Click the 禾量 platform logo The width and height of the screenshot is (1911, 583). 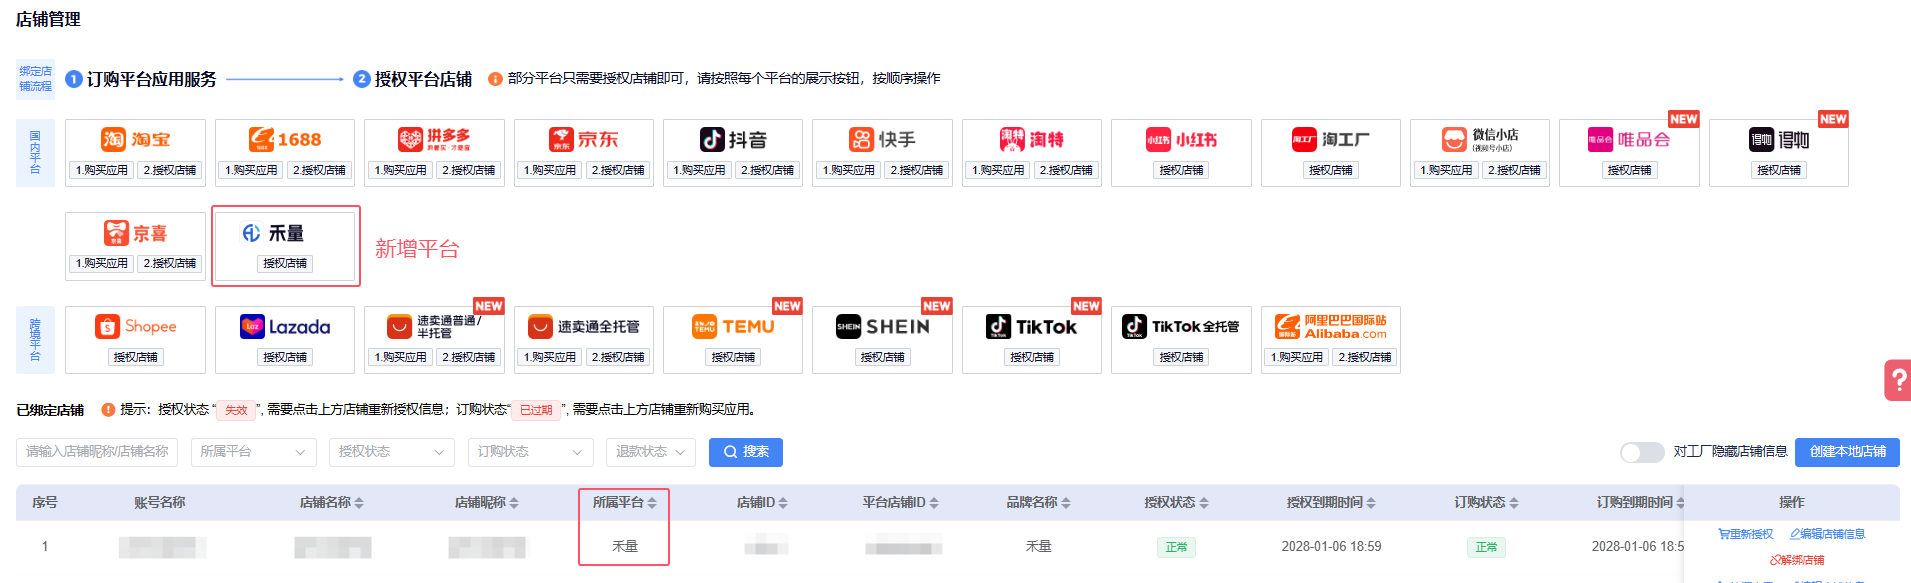[273, 233]
